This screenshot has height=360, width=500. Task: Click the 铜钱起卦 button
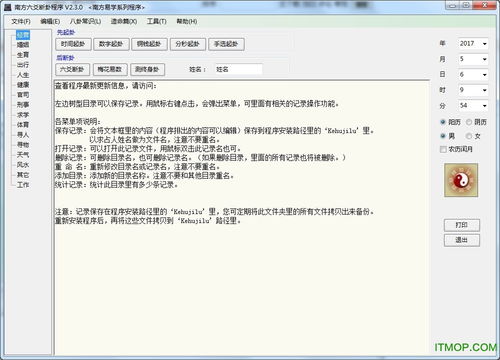tap(149, 44)
